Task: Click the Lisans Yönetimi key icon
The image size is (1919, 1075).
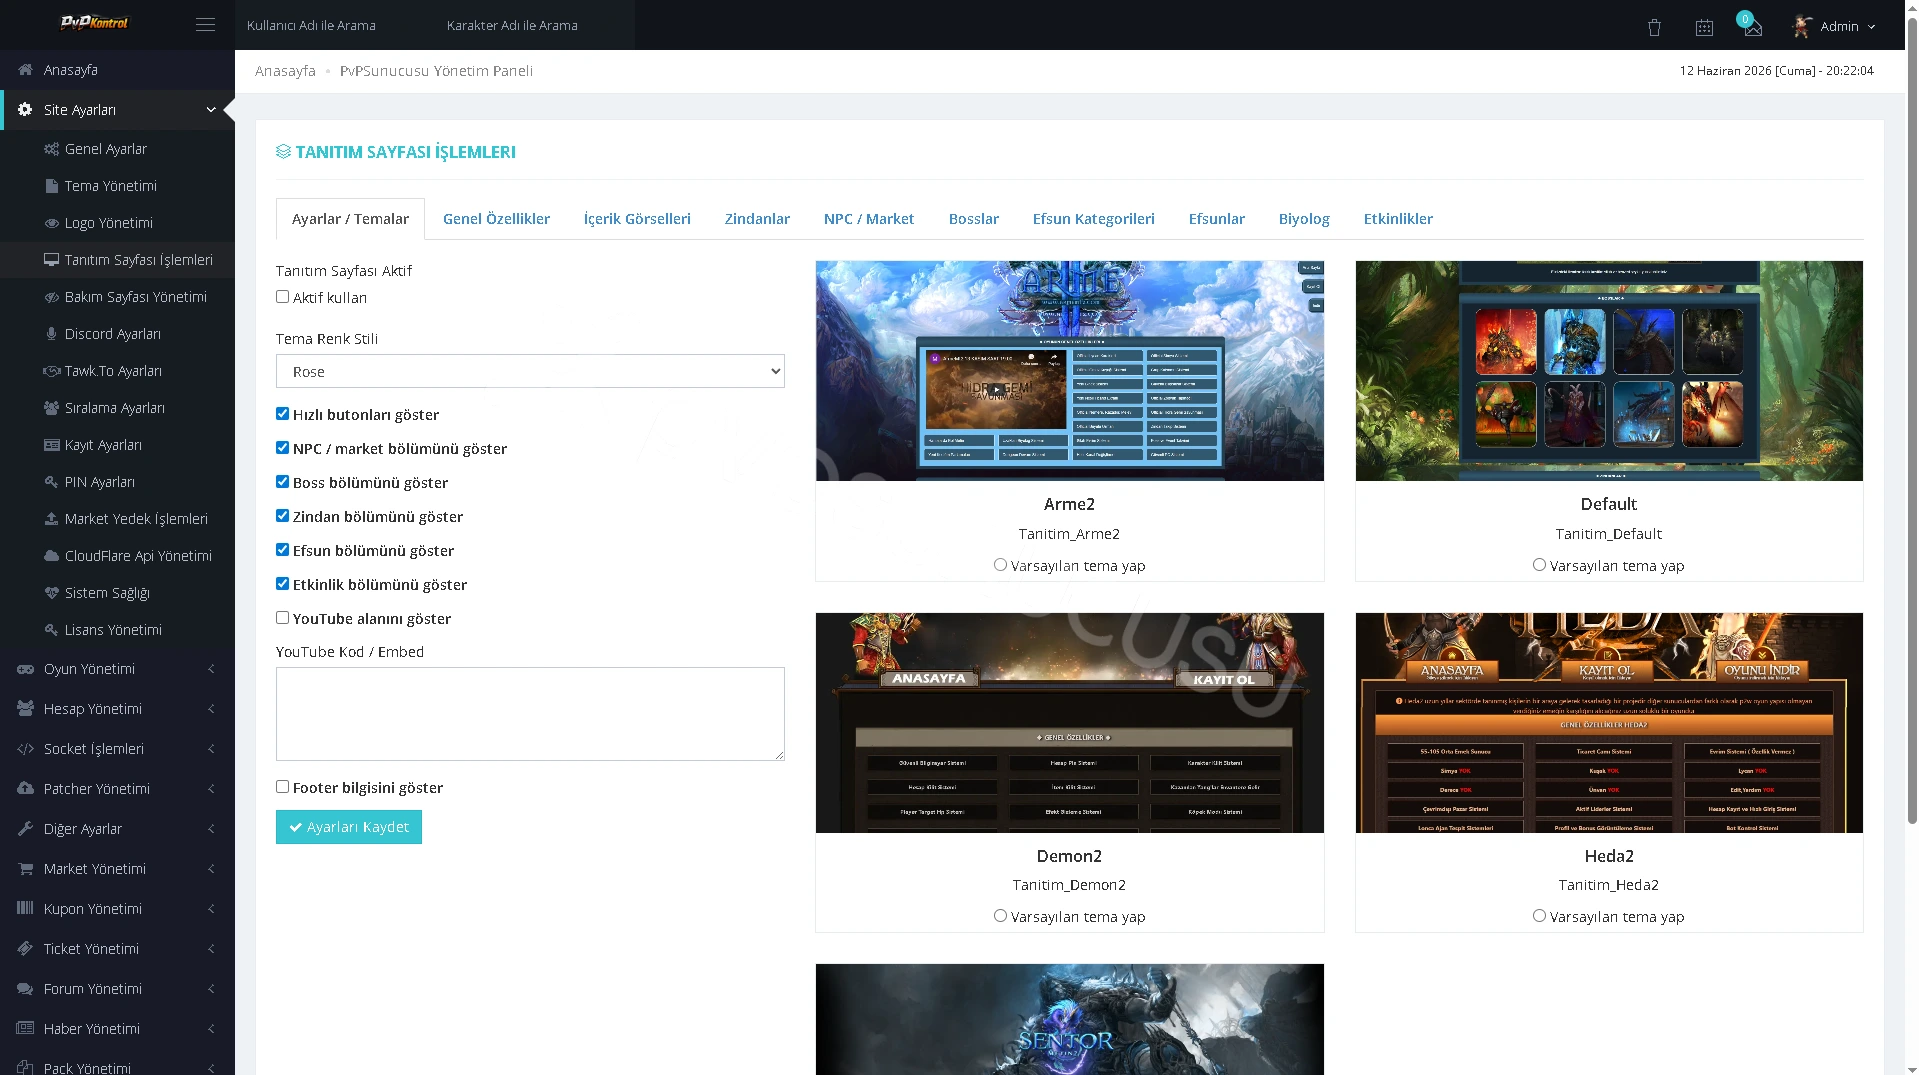Action: click(x=52, y=630)
